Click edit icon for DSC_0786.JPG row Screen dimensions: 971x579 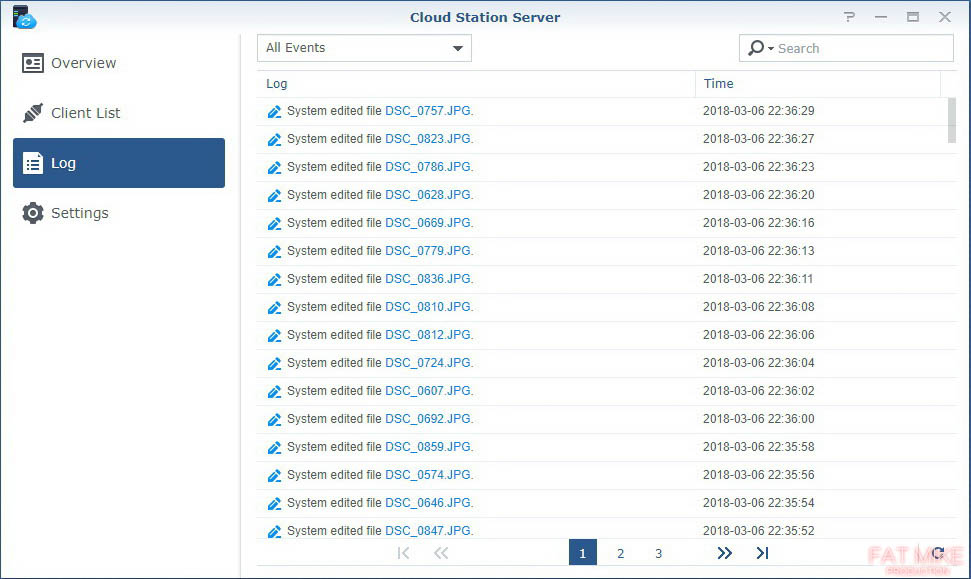274,167
